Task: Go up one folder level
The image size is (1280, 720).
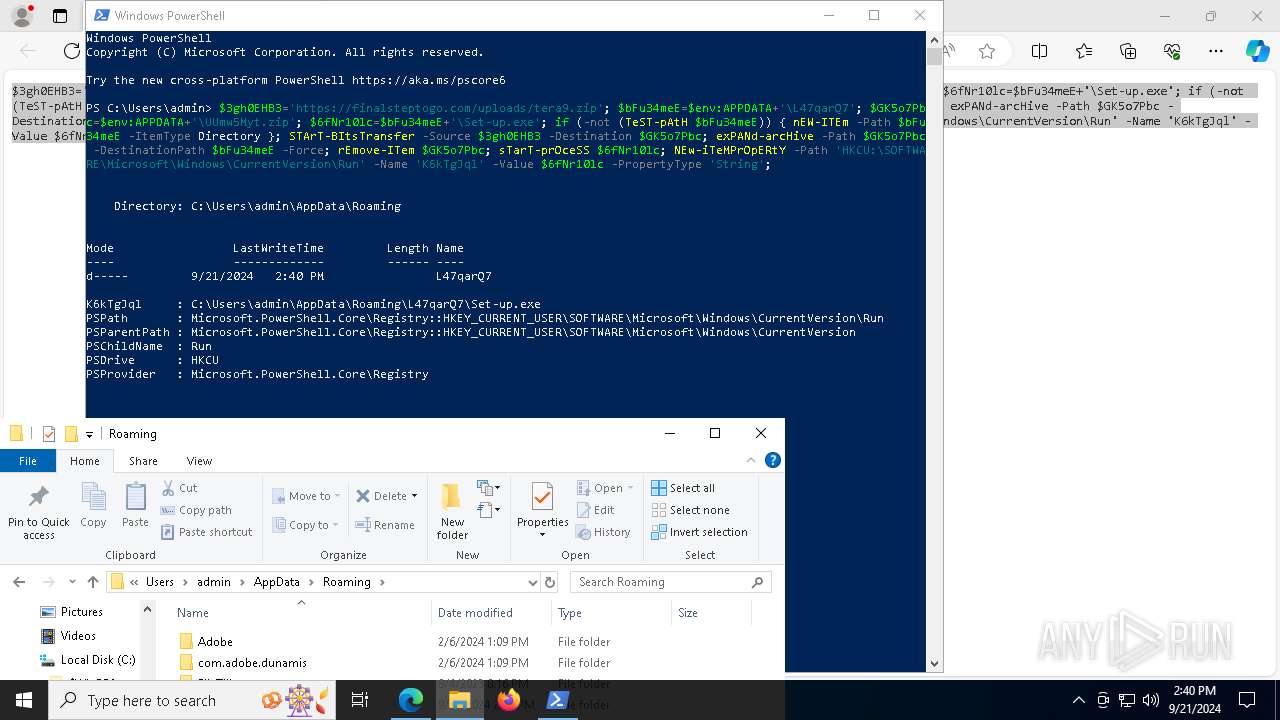Action: pos(93,582)
